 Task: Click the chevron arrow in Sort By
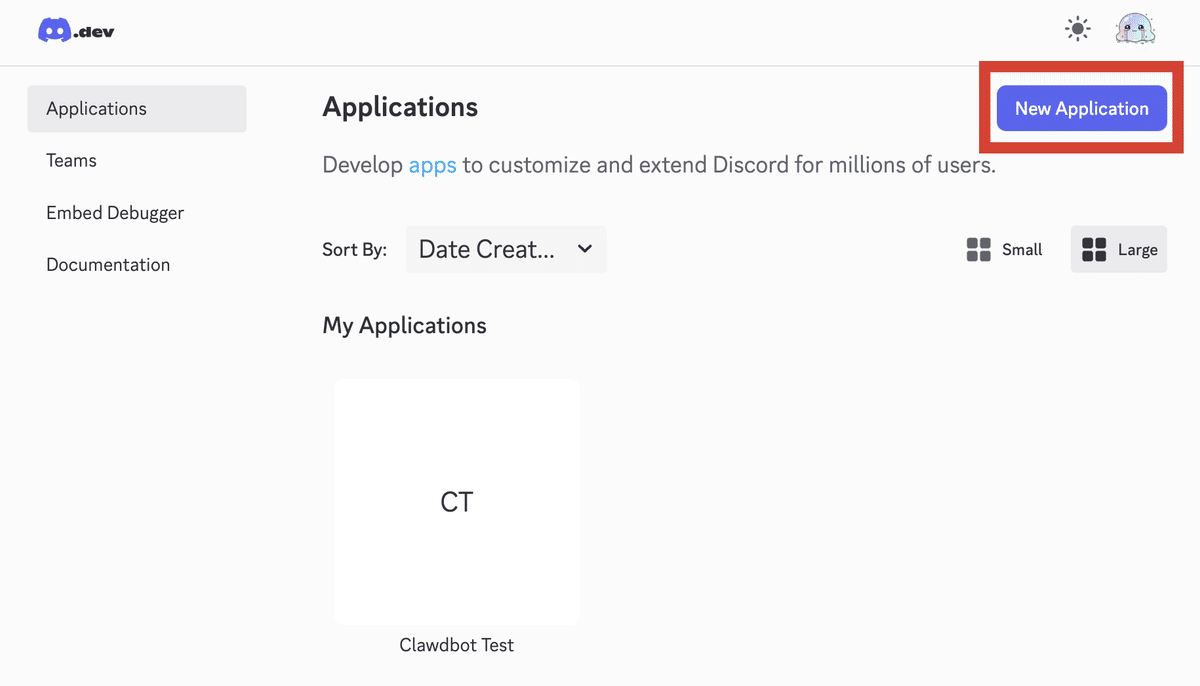585,249
